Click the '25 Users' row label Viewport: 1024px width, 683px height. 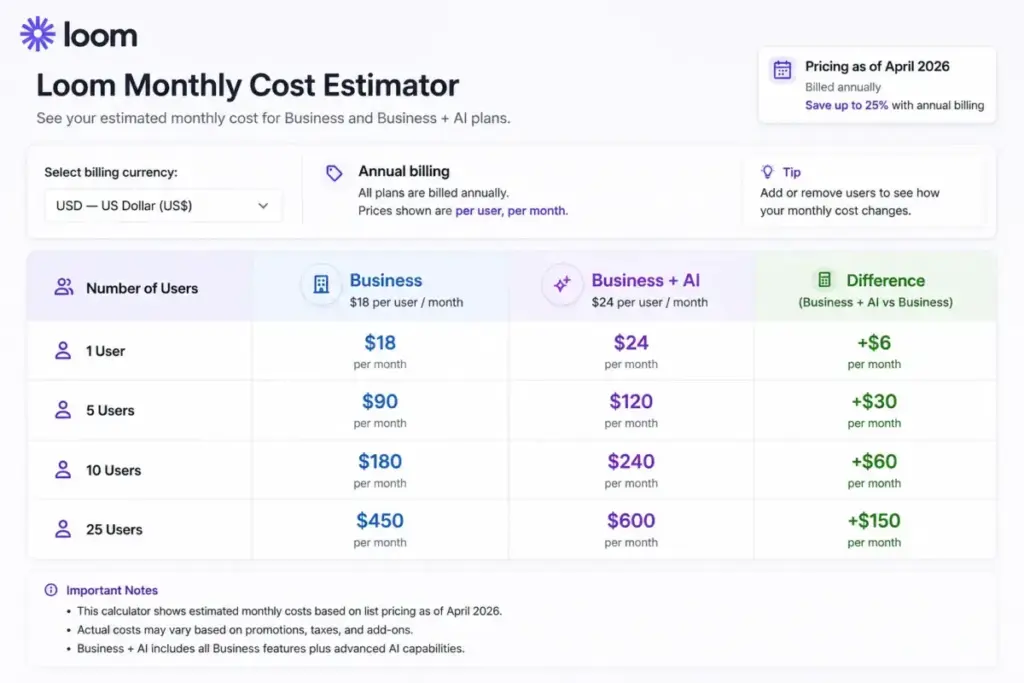pyautogui.click(x=114, y=530)
